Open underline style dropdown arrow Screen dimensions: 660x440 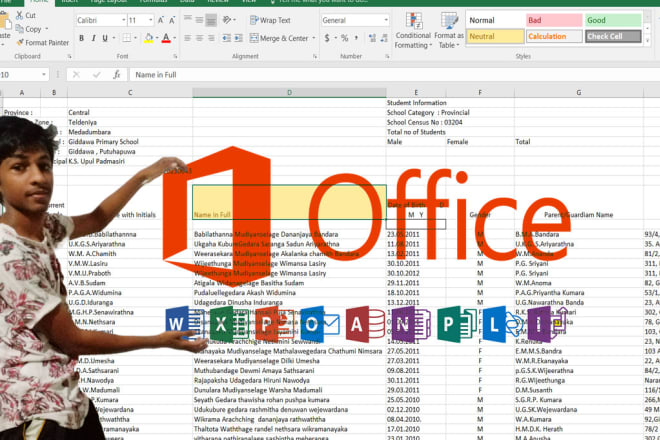(x=114, y=38)
